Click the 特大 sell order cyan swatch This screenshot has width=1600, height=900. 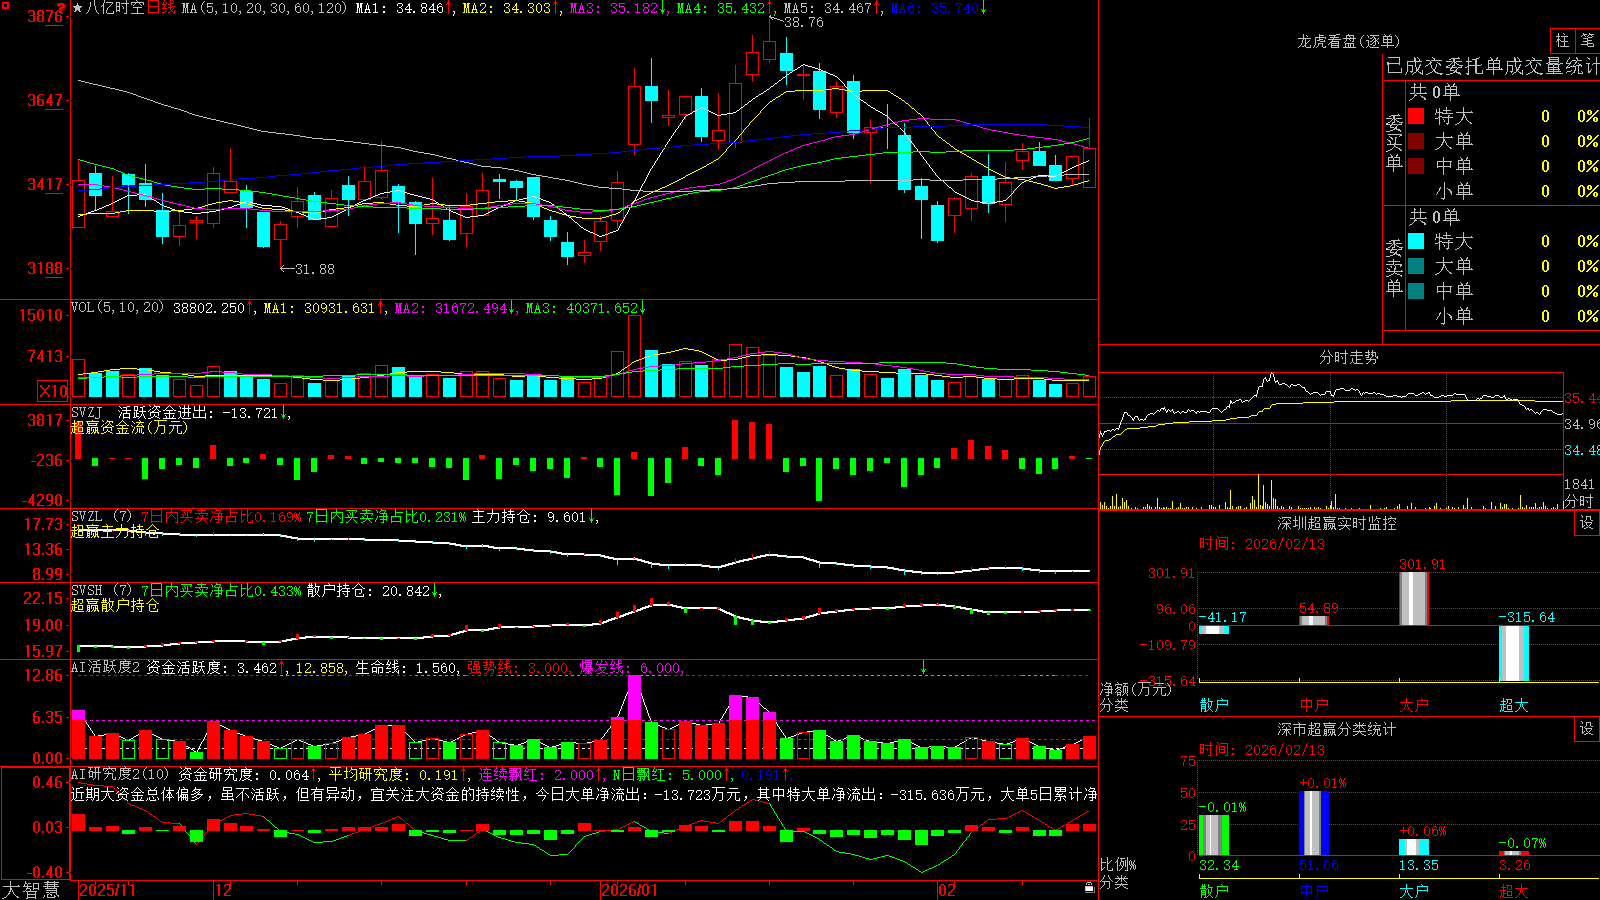click(x=1416, y=241)
